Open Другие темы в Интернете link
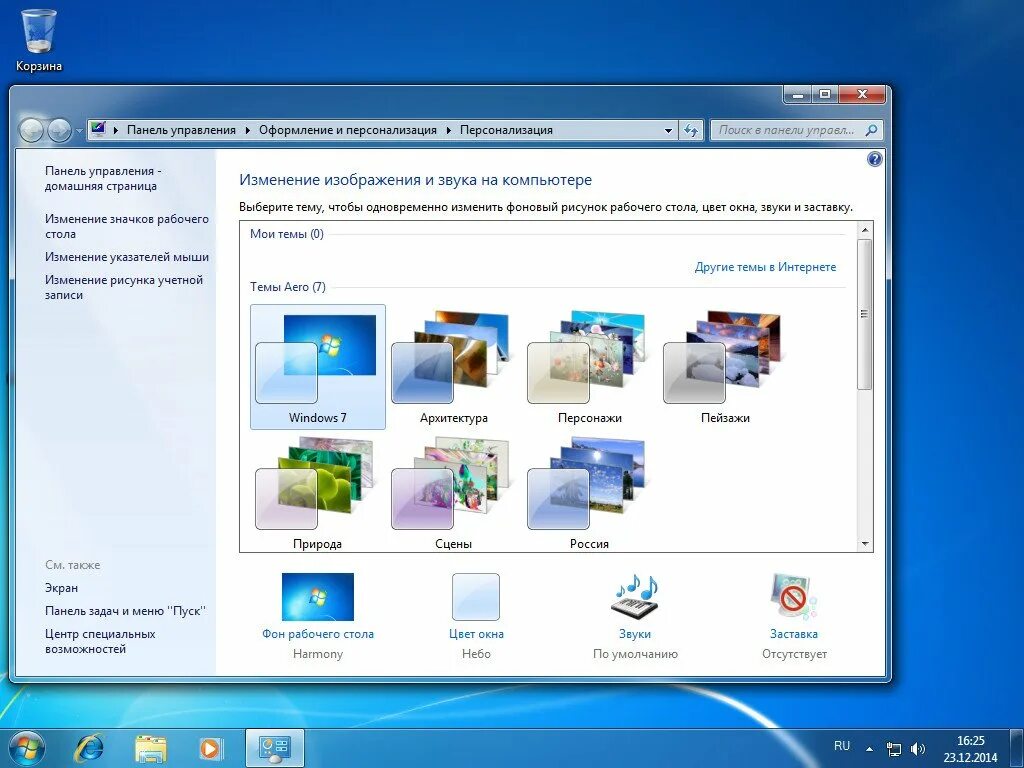Screen dimensions: 1024x768 [x=765, y=267]
